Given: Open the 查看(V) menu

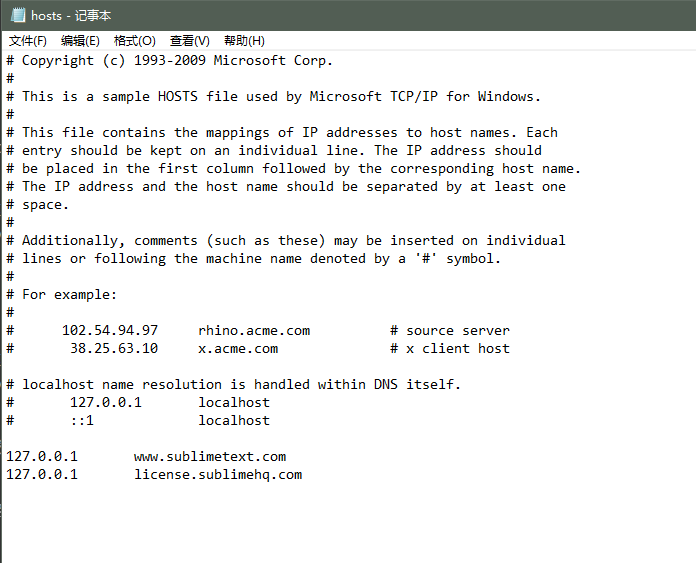Looking at the screenshot, I should [190, 41].
